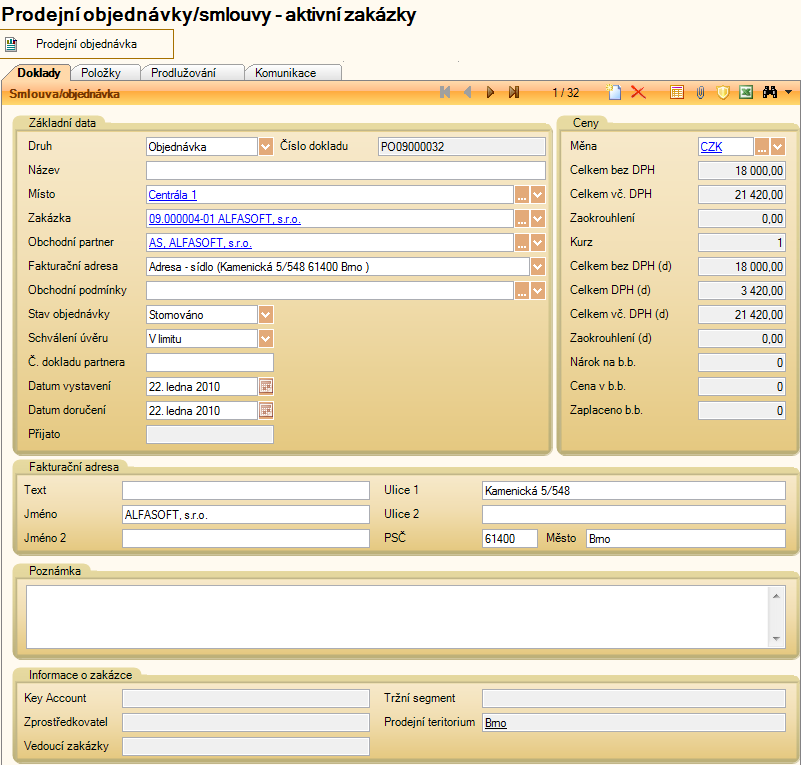The image size is (801, 765).
Task: Open the ALFASOFT Zakázka link
Action: 224,218
